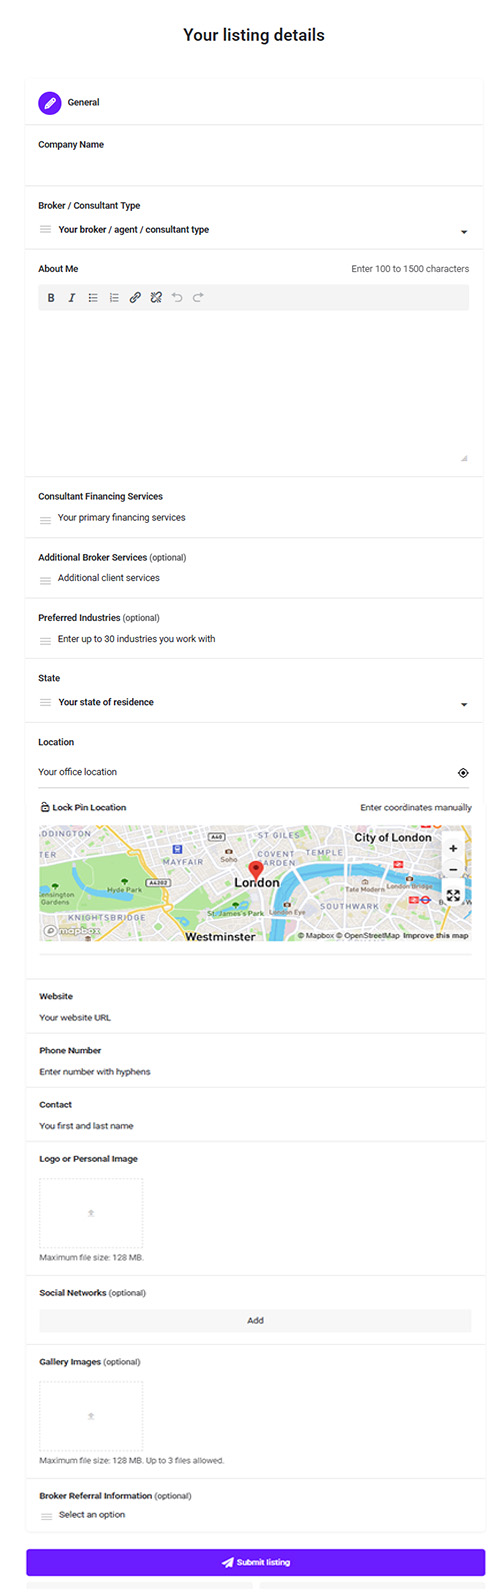The height and width of the screenshot is (1592, 500).
Task: Open the State of residence dropdown
Action: tap(254, 703)
